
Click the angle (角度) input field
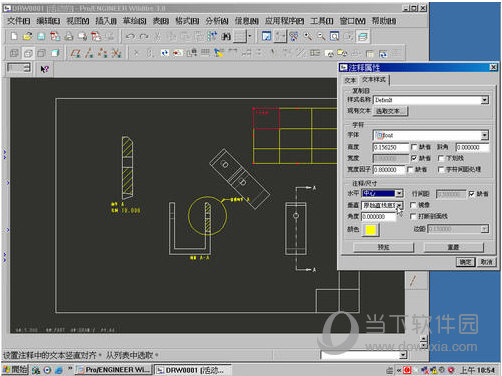(379, 216)
